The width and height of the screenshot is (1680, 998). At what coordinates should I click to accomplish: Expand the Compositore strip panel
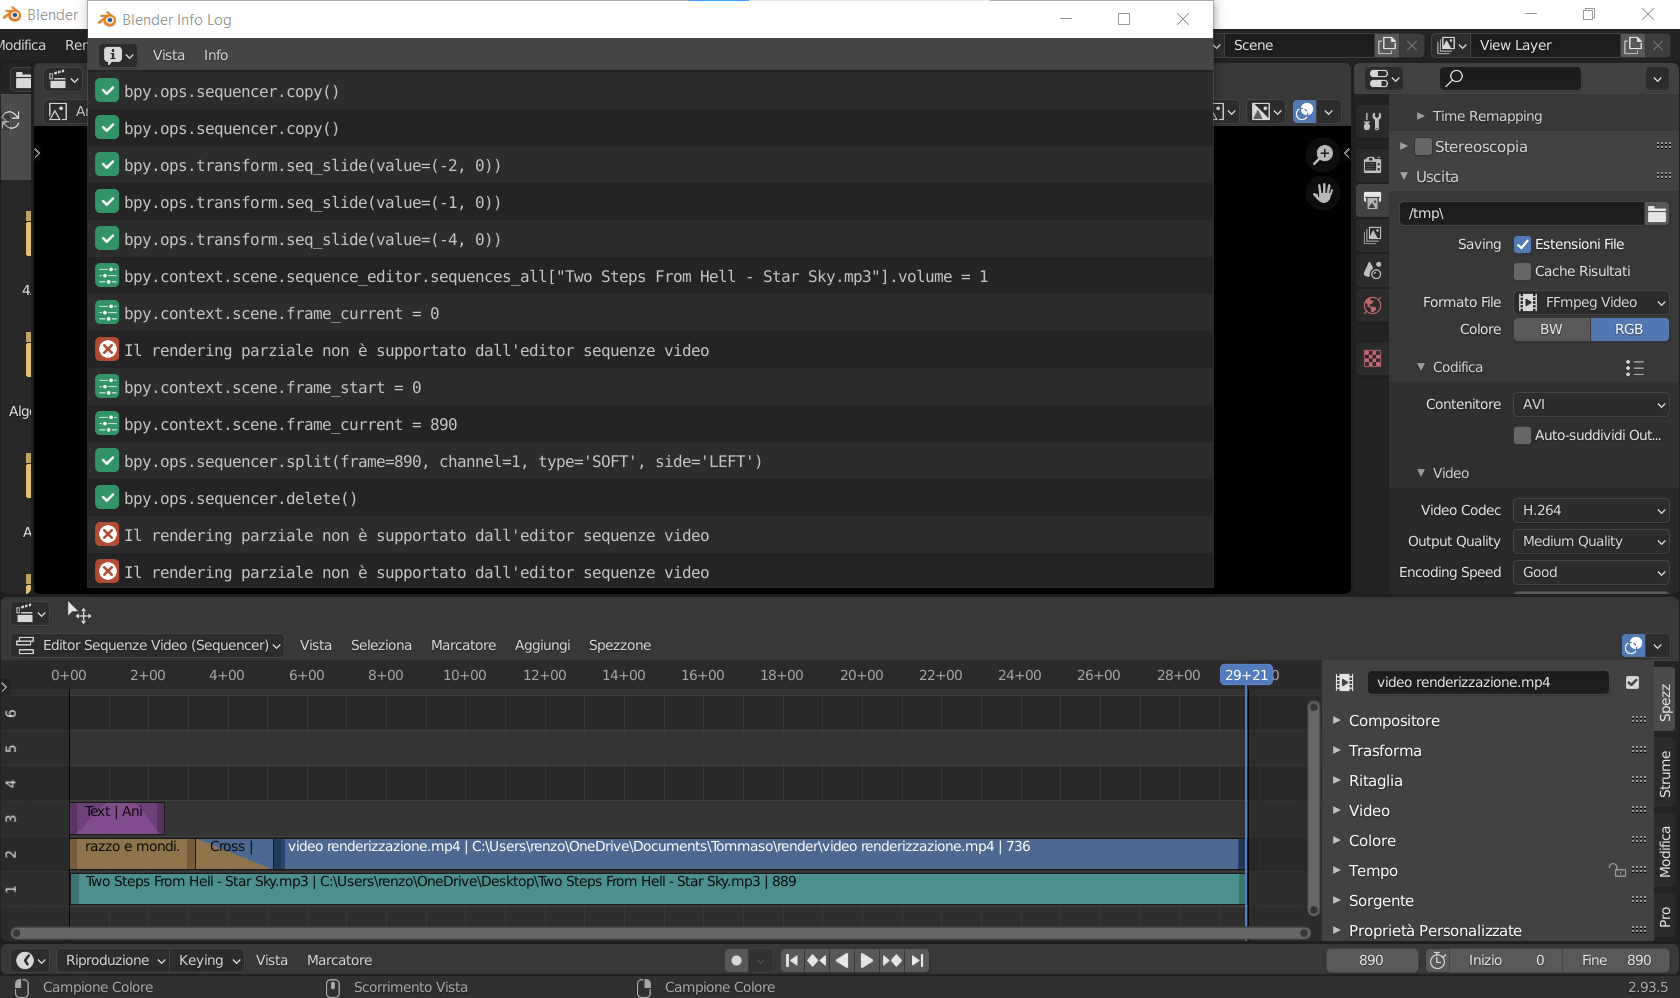coord(1393,720)
